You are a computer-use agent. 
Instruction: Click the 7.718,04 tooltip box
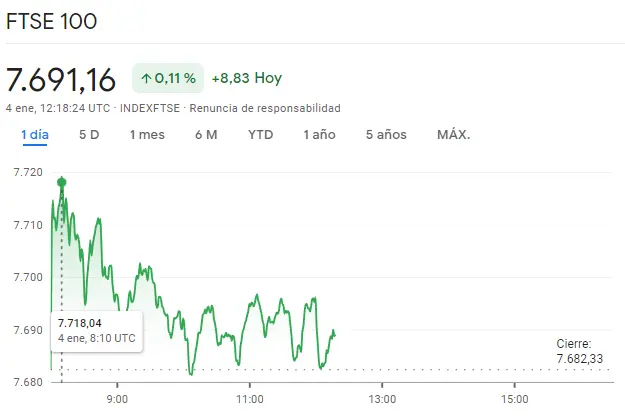coord(97,330)
